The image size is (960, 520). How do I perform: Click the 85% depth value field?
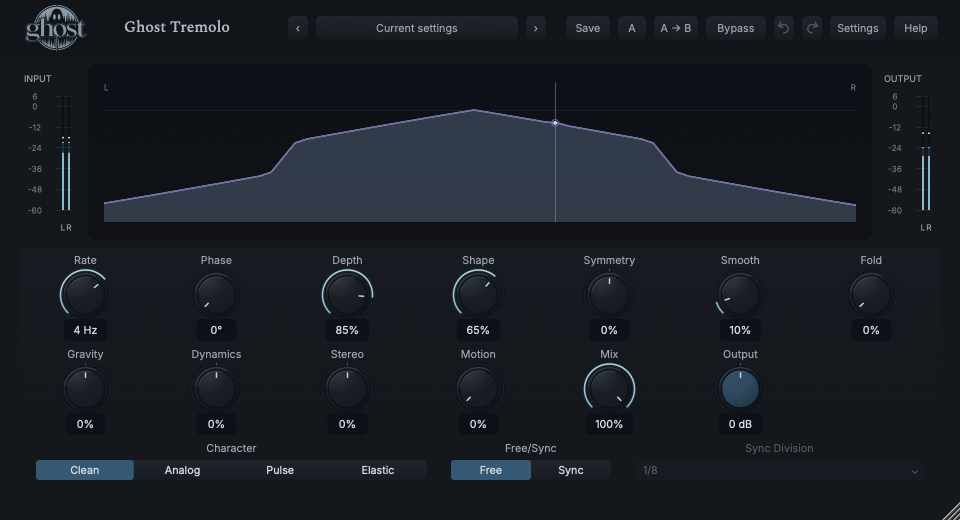coord(347,330)
